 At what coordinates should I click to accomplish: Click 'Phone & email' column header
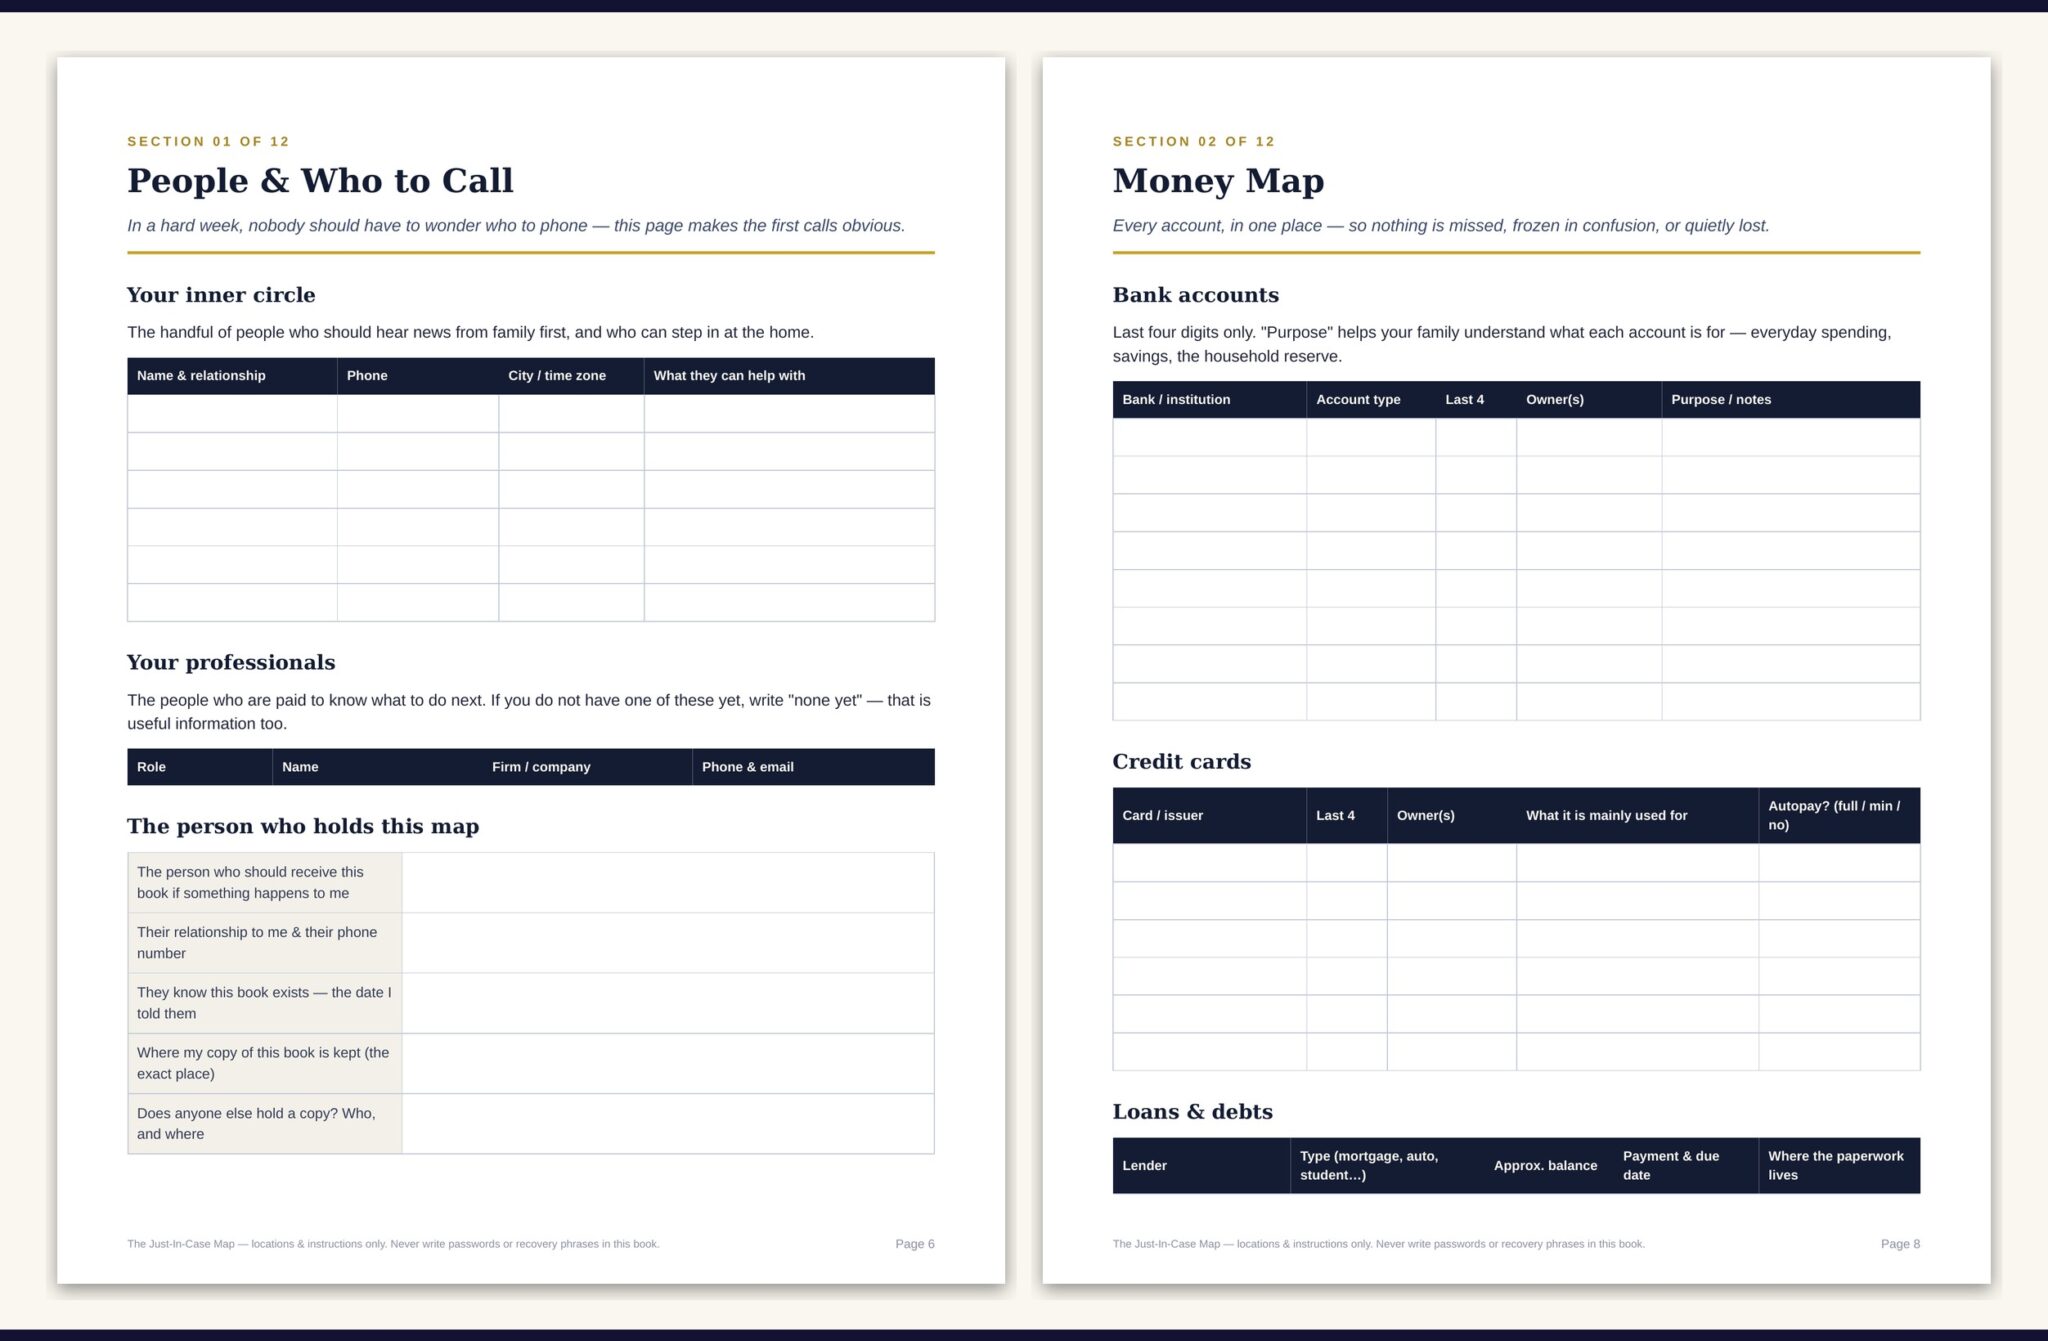coord(813,767)
